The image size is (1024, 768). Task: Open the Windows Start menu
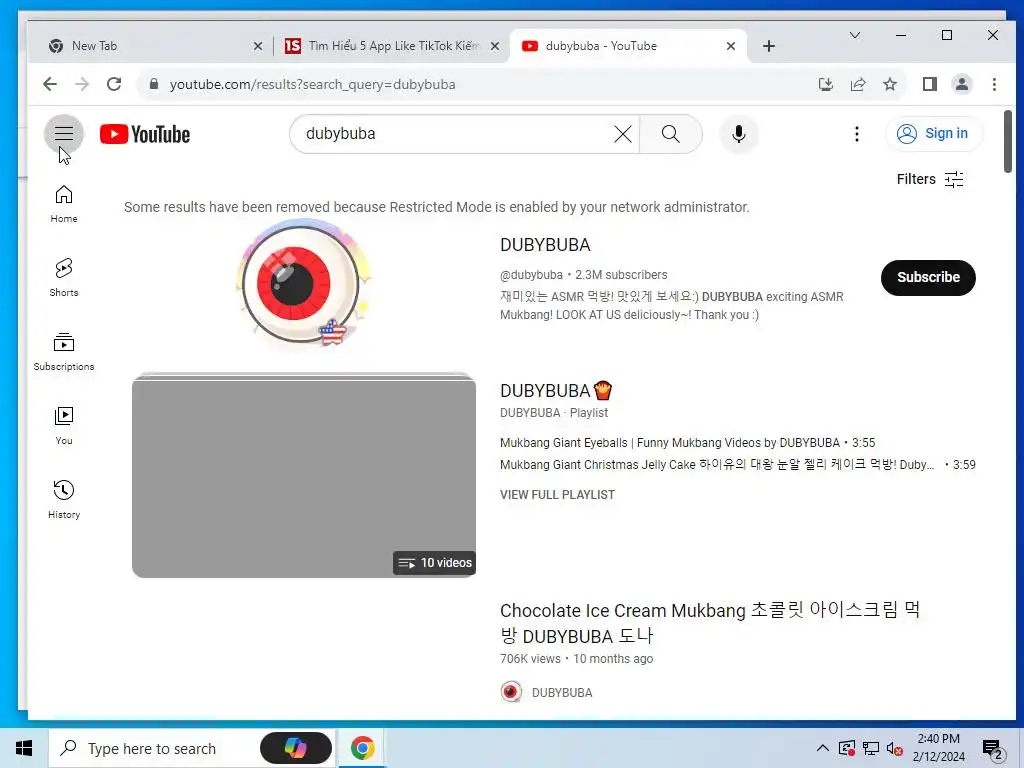[24, 748]
